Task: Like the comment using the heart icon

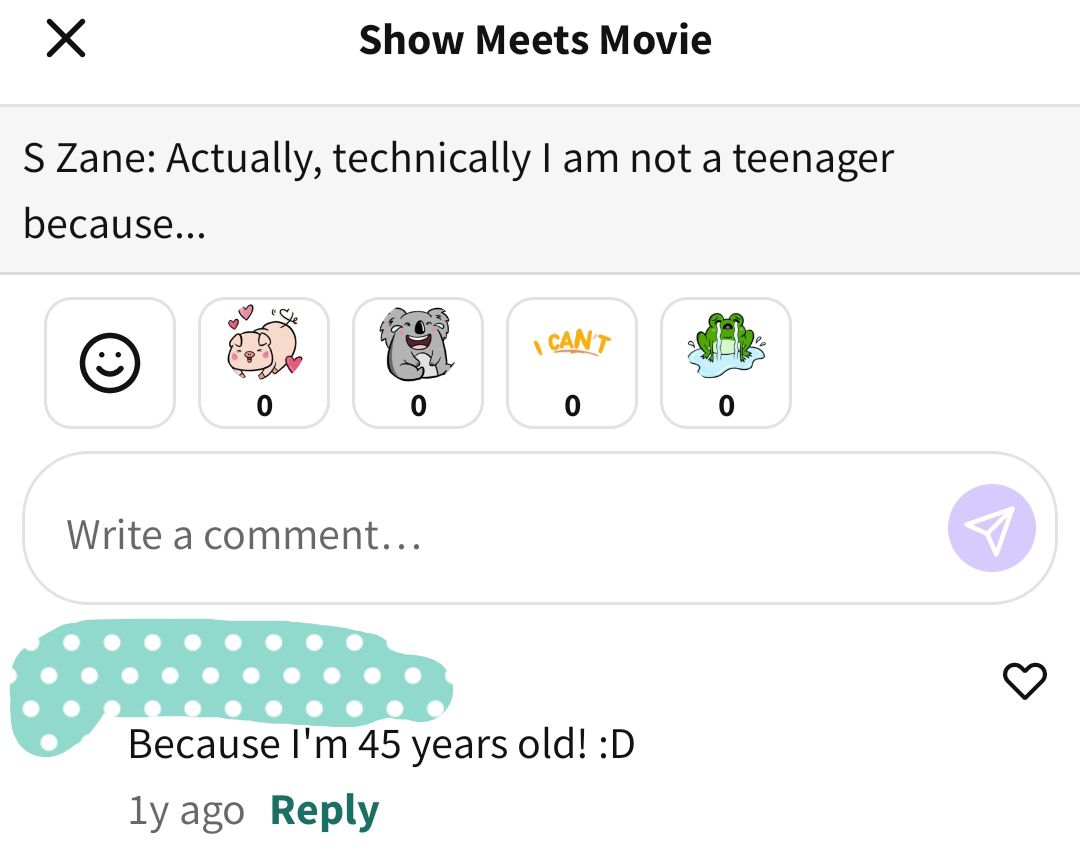Action: [x=1024, y=681]
